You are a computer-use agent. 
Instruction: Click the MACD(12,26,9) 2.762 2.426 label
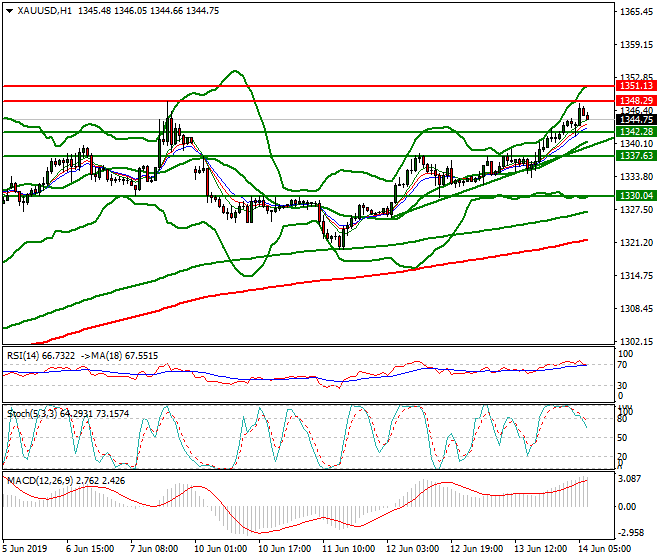[x=66, y=480]
